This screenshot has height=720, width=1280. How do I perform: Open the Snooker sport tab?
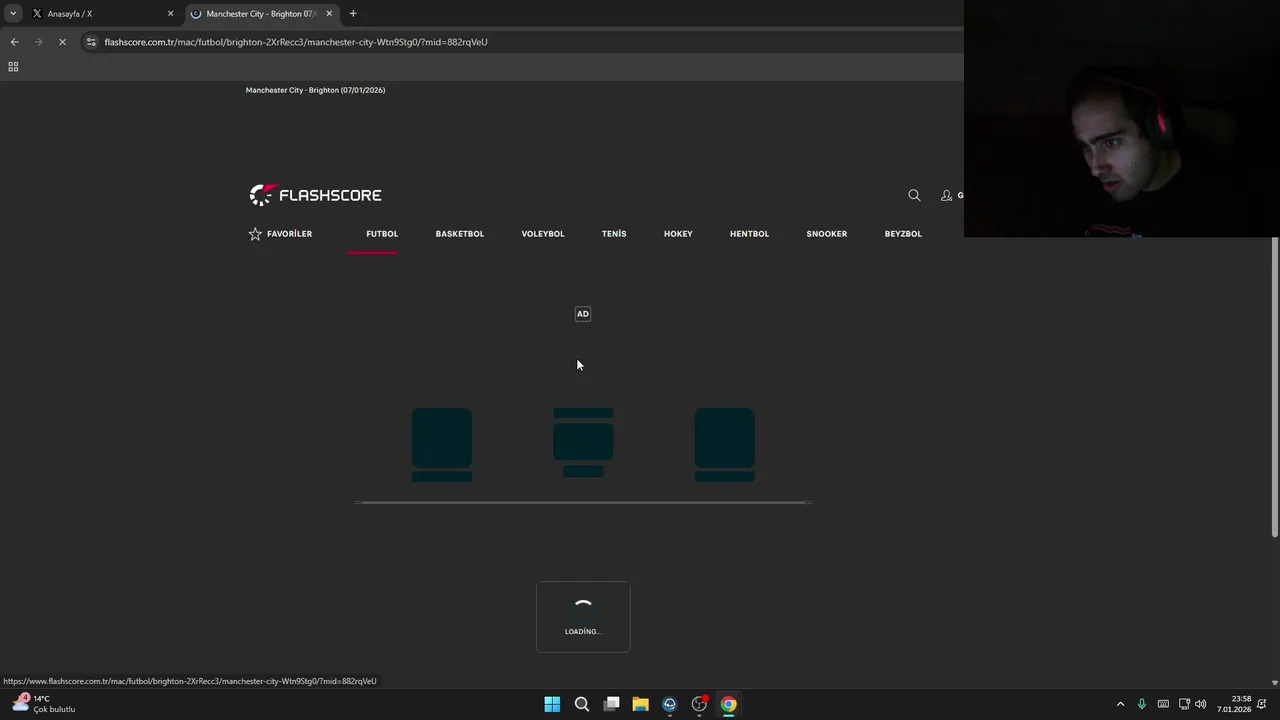click(827, 234)
